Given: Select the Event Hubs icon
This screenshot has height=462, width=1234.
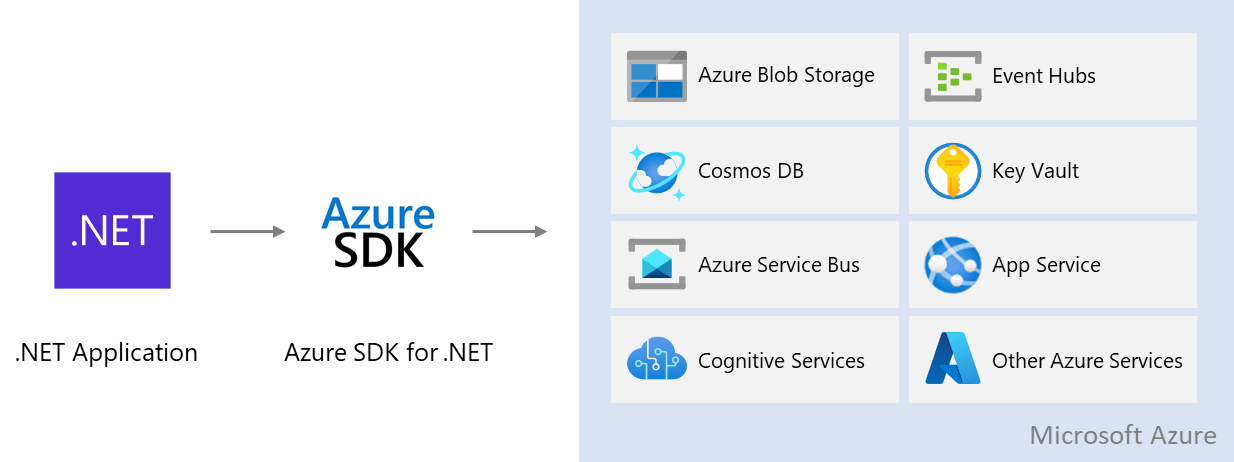Looking at the screenshot, I should tap(953, 76).
